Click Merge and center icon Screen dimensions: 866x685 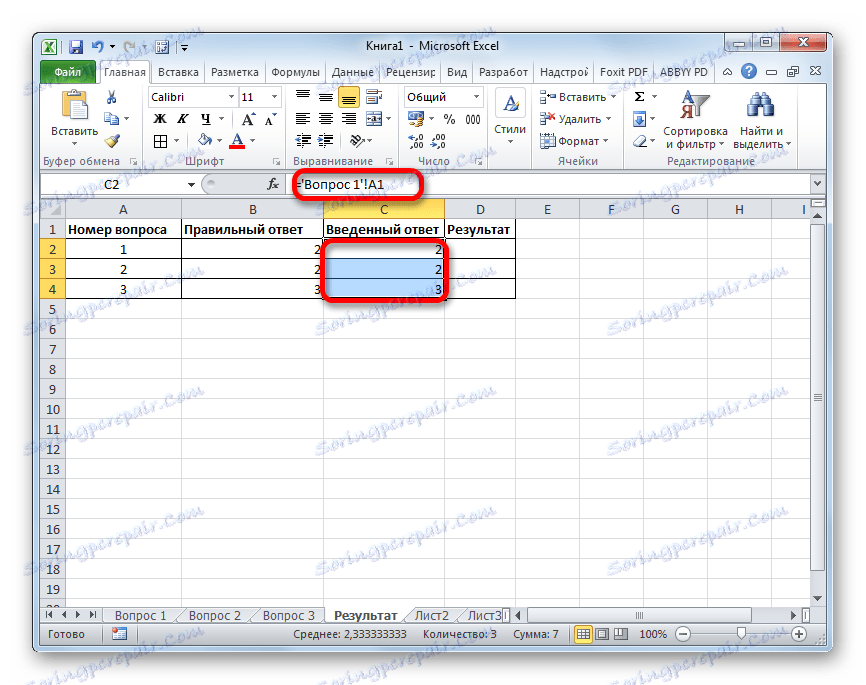[x=374, y=119]
